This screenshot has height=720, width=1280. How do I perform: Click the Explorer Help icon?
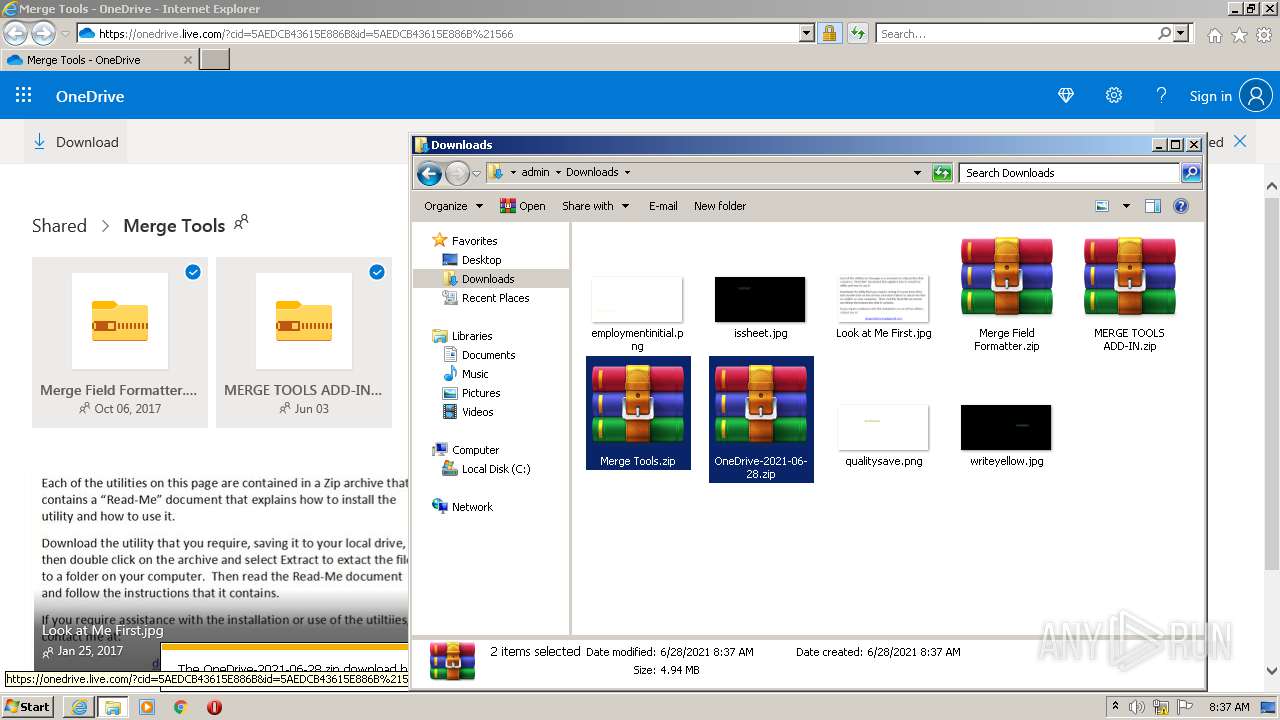1181,206
